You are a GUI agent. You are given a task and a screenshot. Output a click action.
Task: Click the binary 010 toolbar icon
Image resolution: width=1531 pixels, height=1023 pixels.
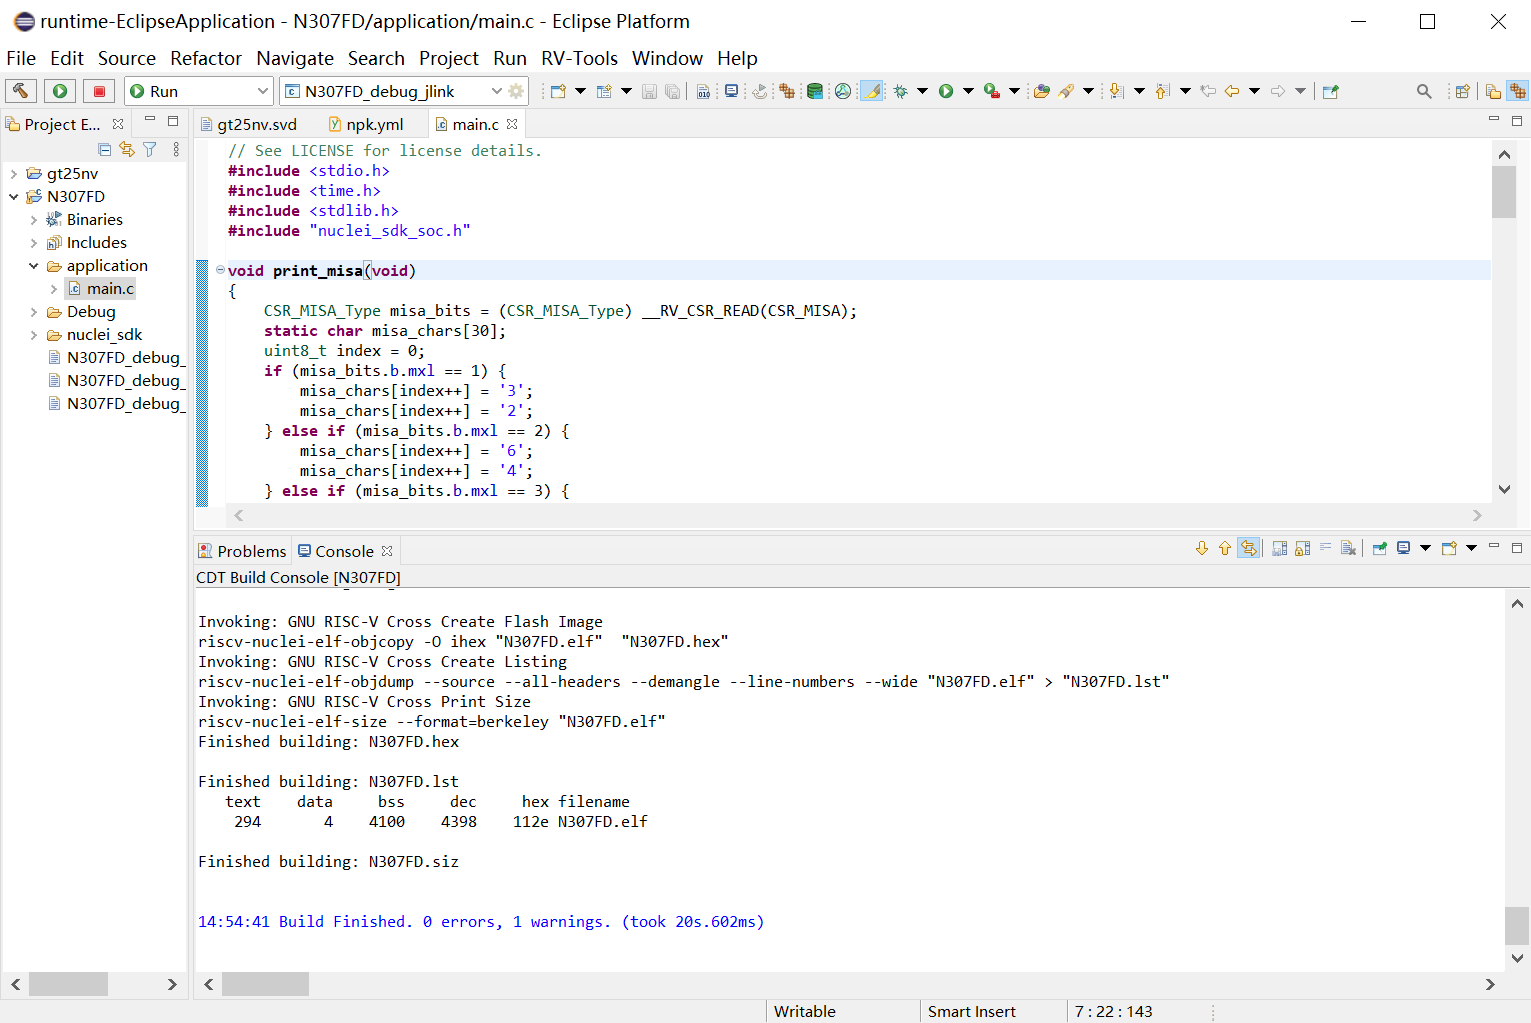pos(704,91)
